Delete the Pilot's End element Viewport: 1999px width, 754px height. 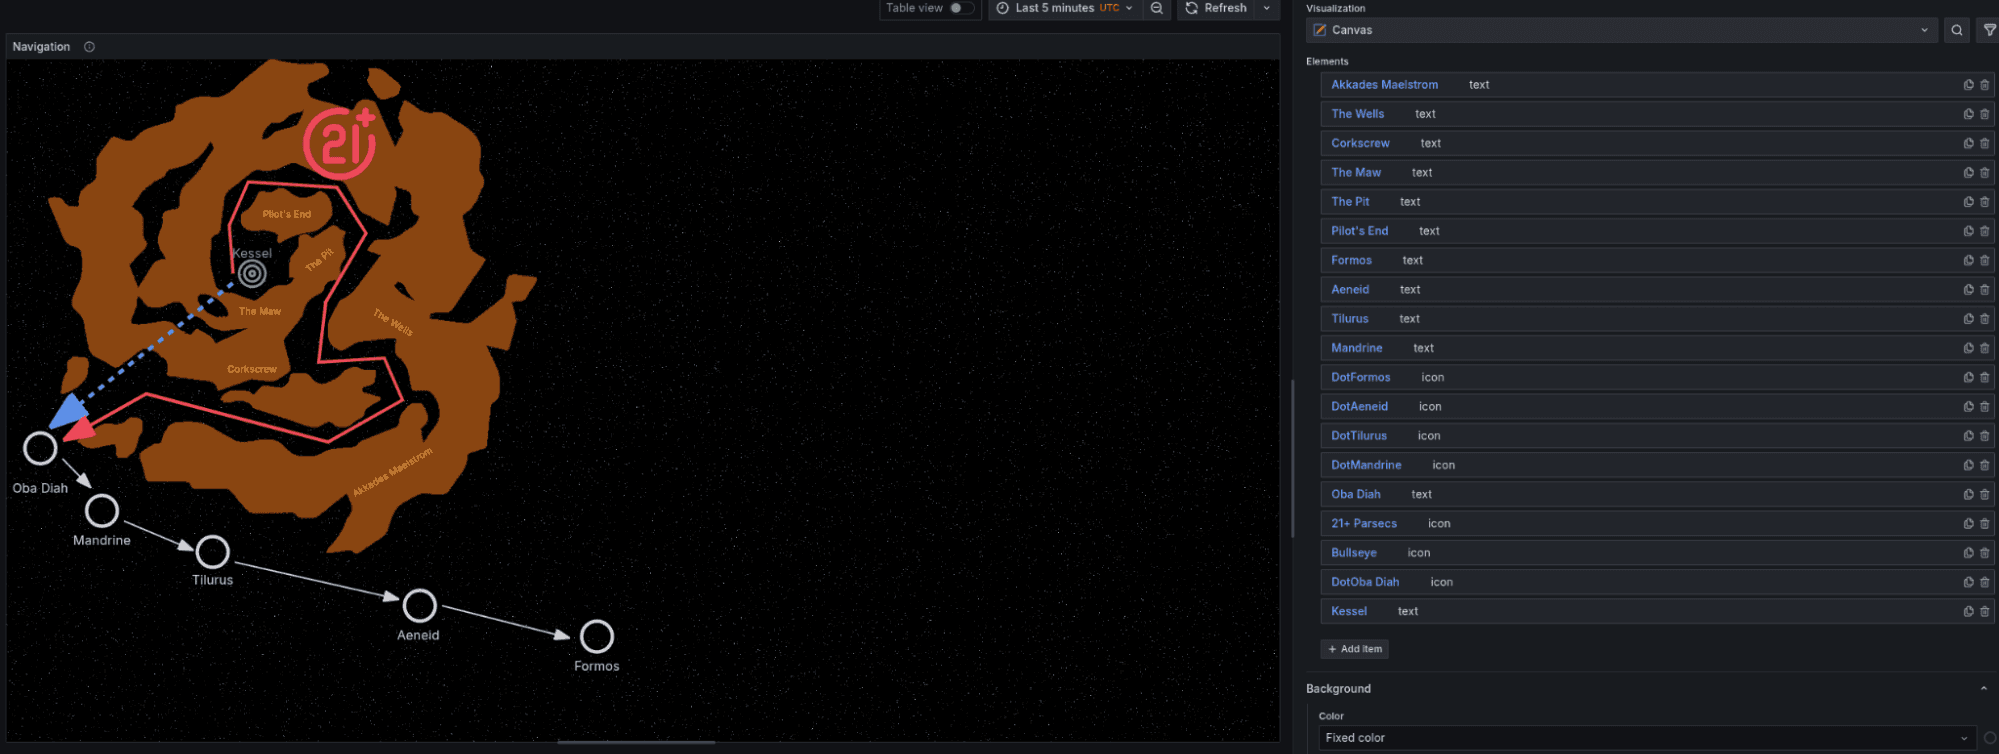tap(1985, 231)
